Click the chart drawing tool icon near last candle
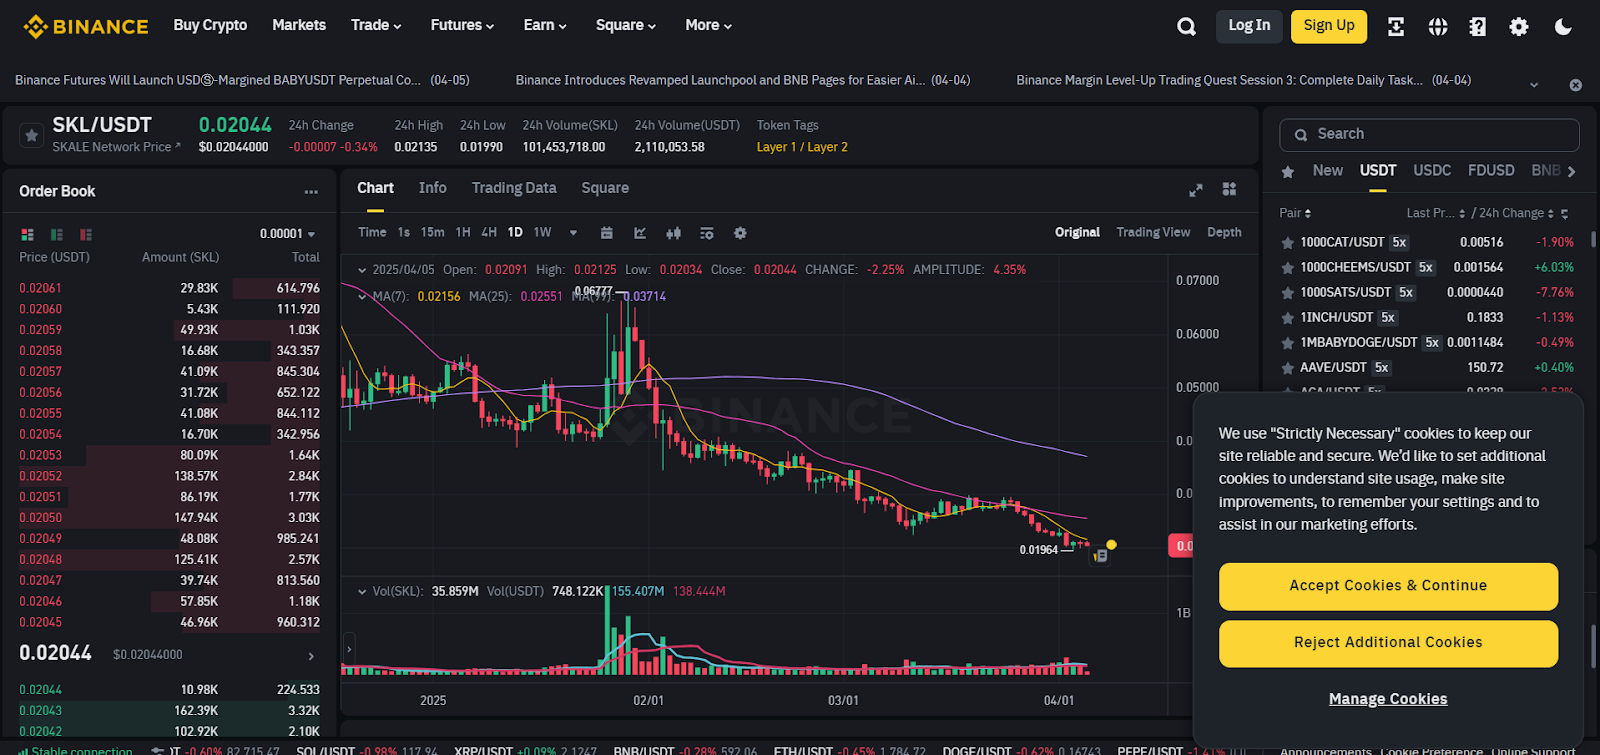 pyautogui.click(x=1100, y=555)
